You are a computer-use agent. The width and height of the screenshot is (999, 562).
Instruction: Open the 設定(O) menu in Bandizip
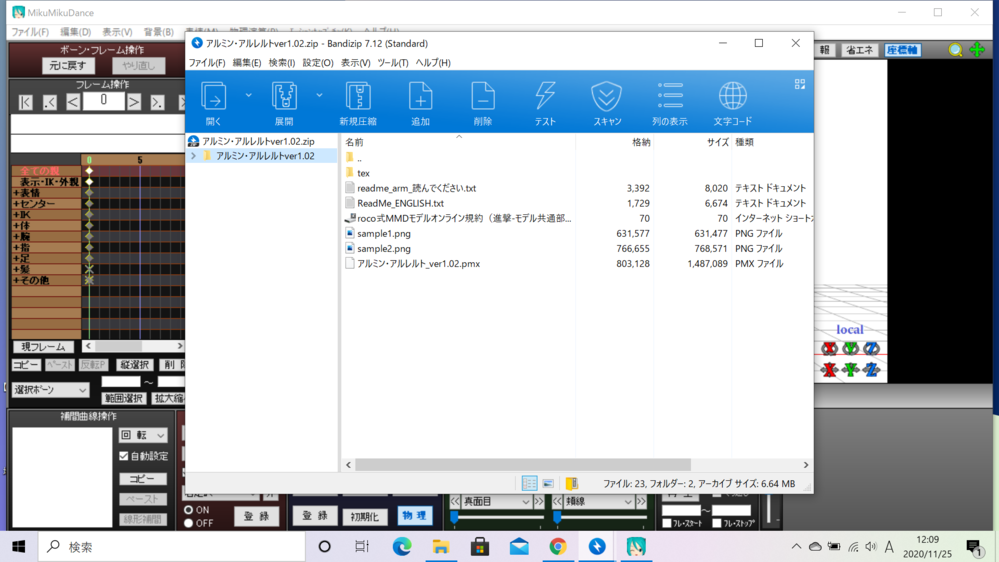click(x=317, y=62)
